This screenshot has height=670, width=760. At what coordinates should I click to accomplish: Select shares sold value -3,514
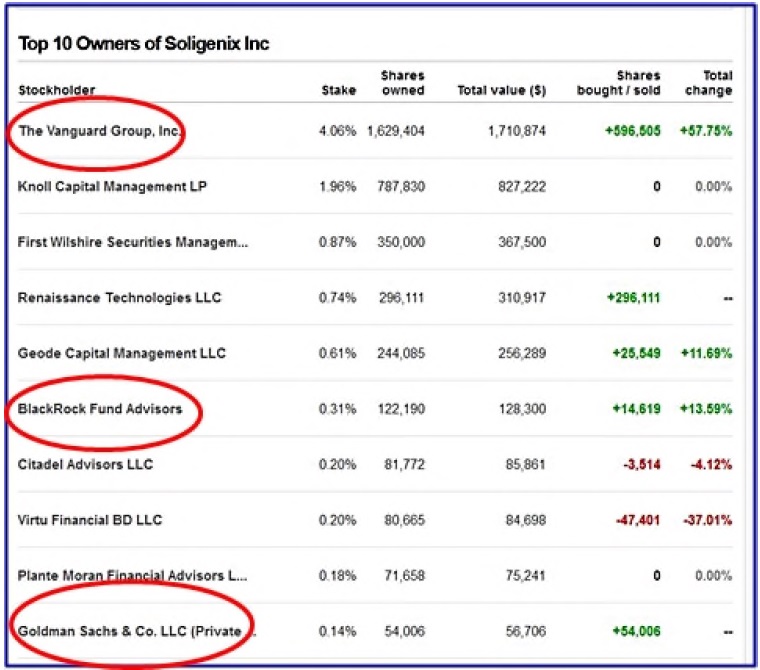click(642, 464)
